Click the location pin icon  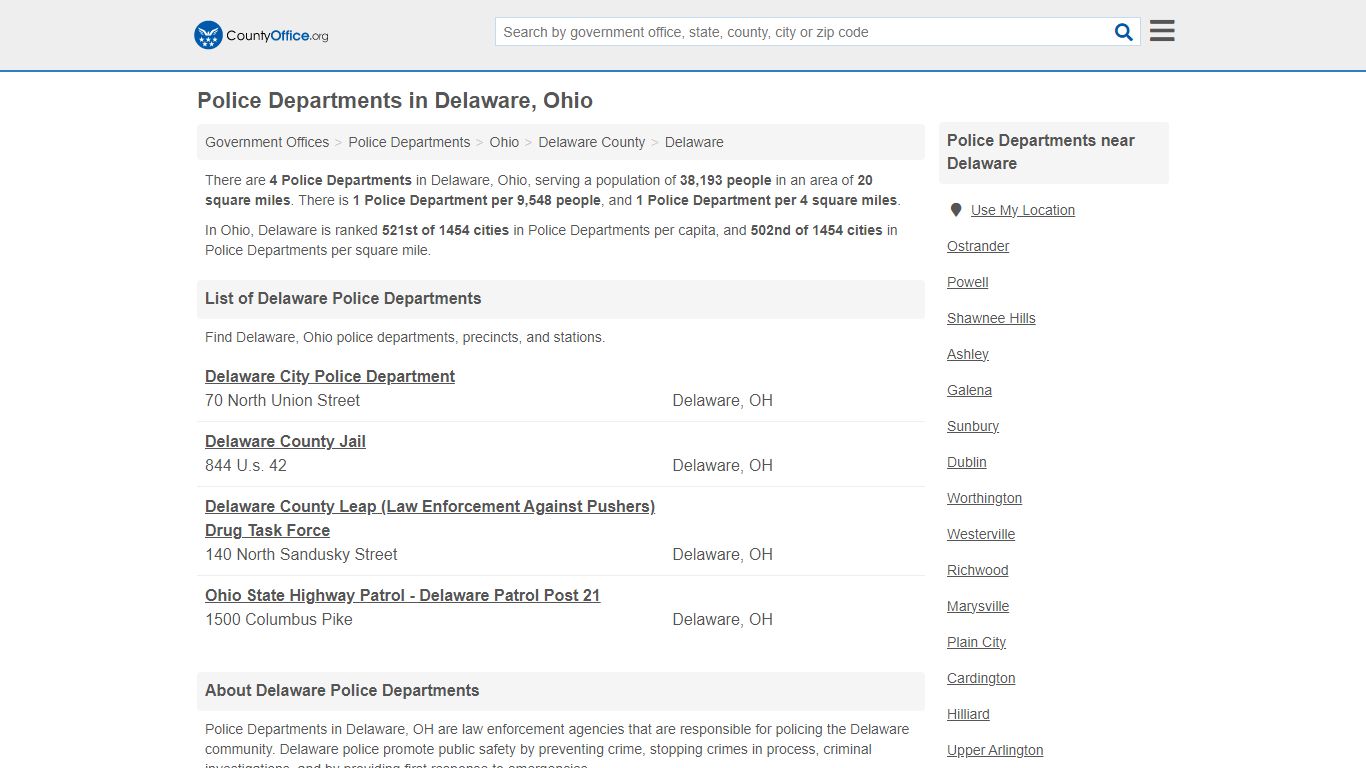(955, 210)
